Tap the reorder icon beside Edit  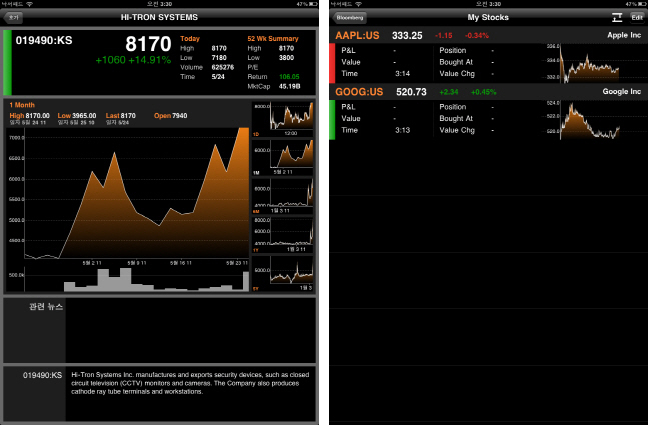coord(617,17)
